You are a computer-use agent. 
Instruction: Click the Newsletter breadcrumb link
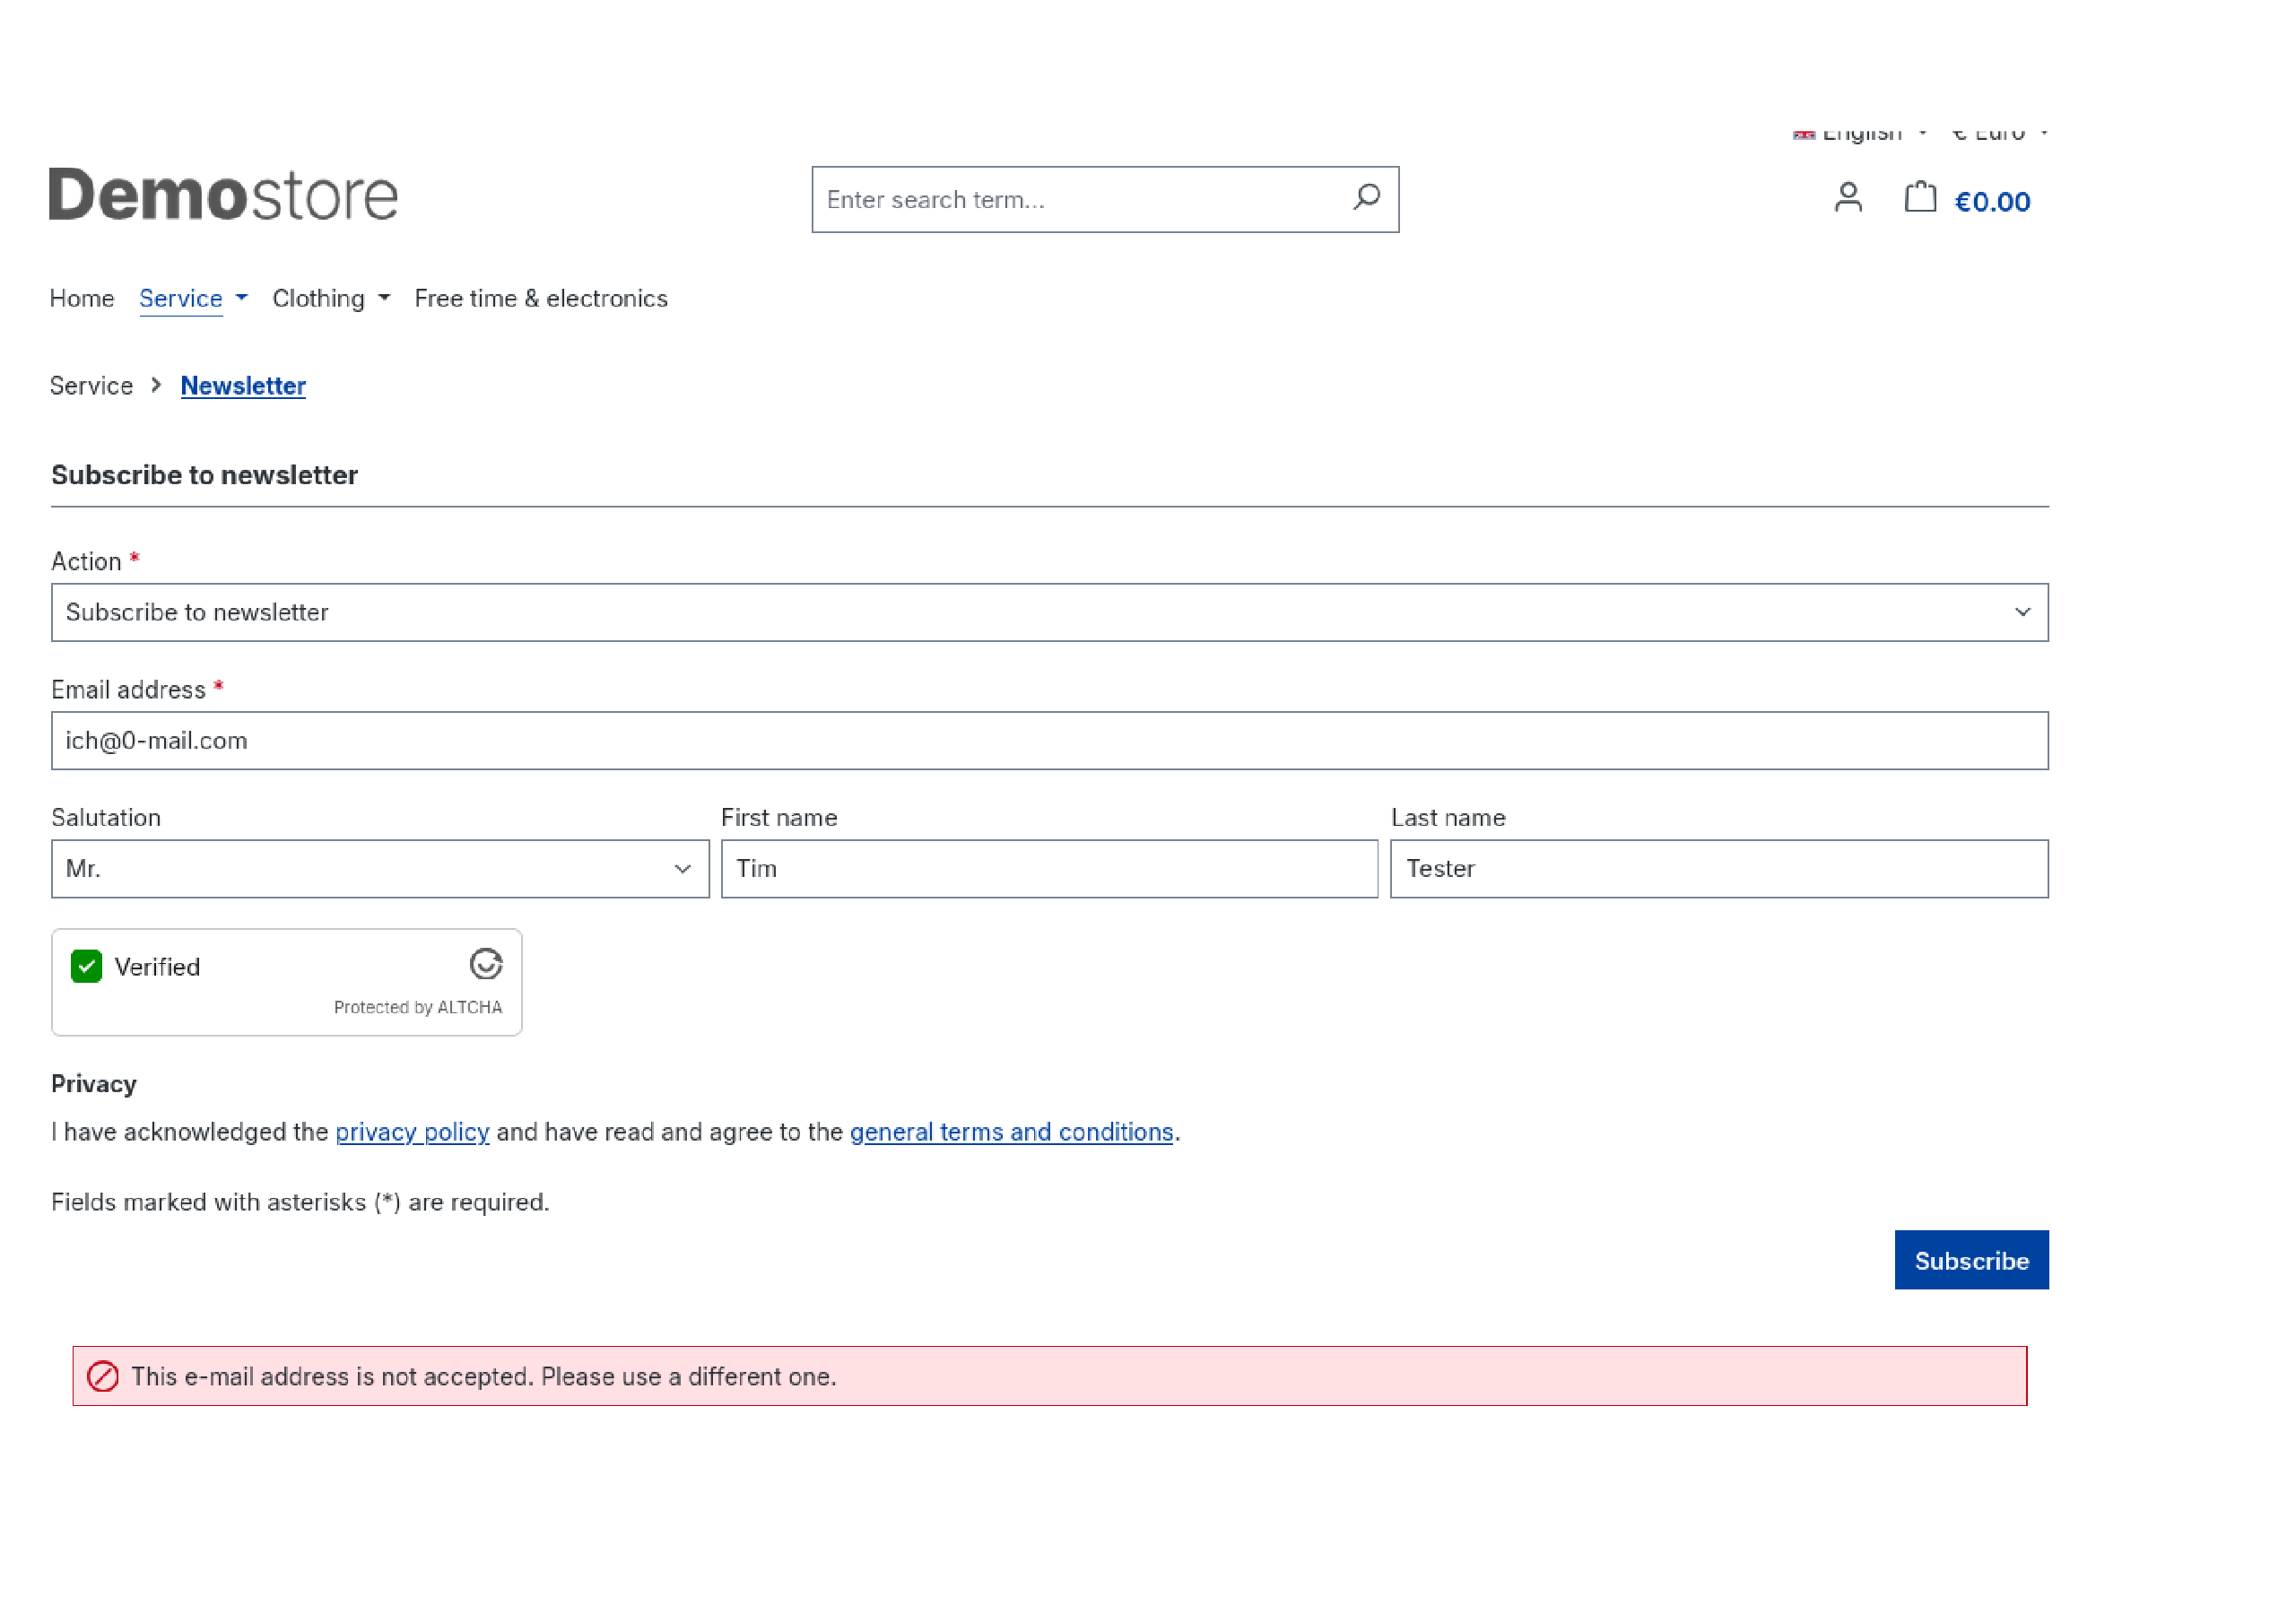[243, 386]
